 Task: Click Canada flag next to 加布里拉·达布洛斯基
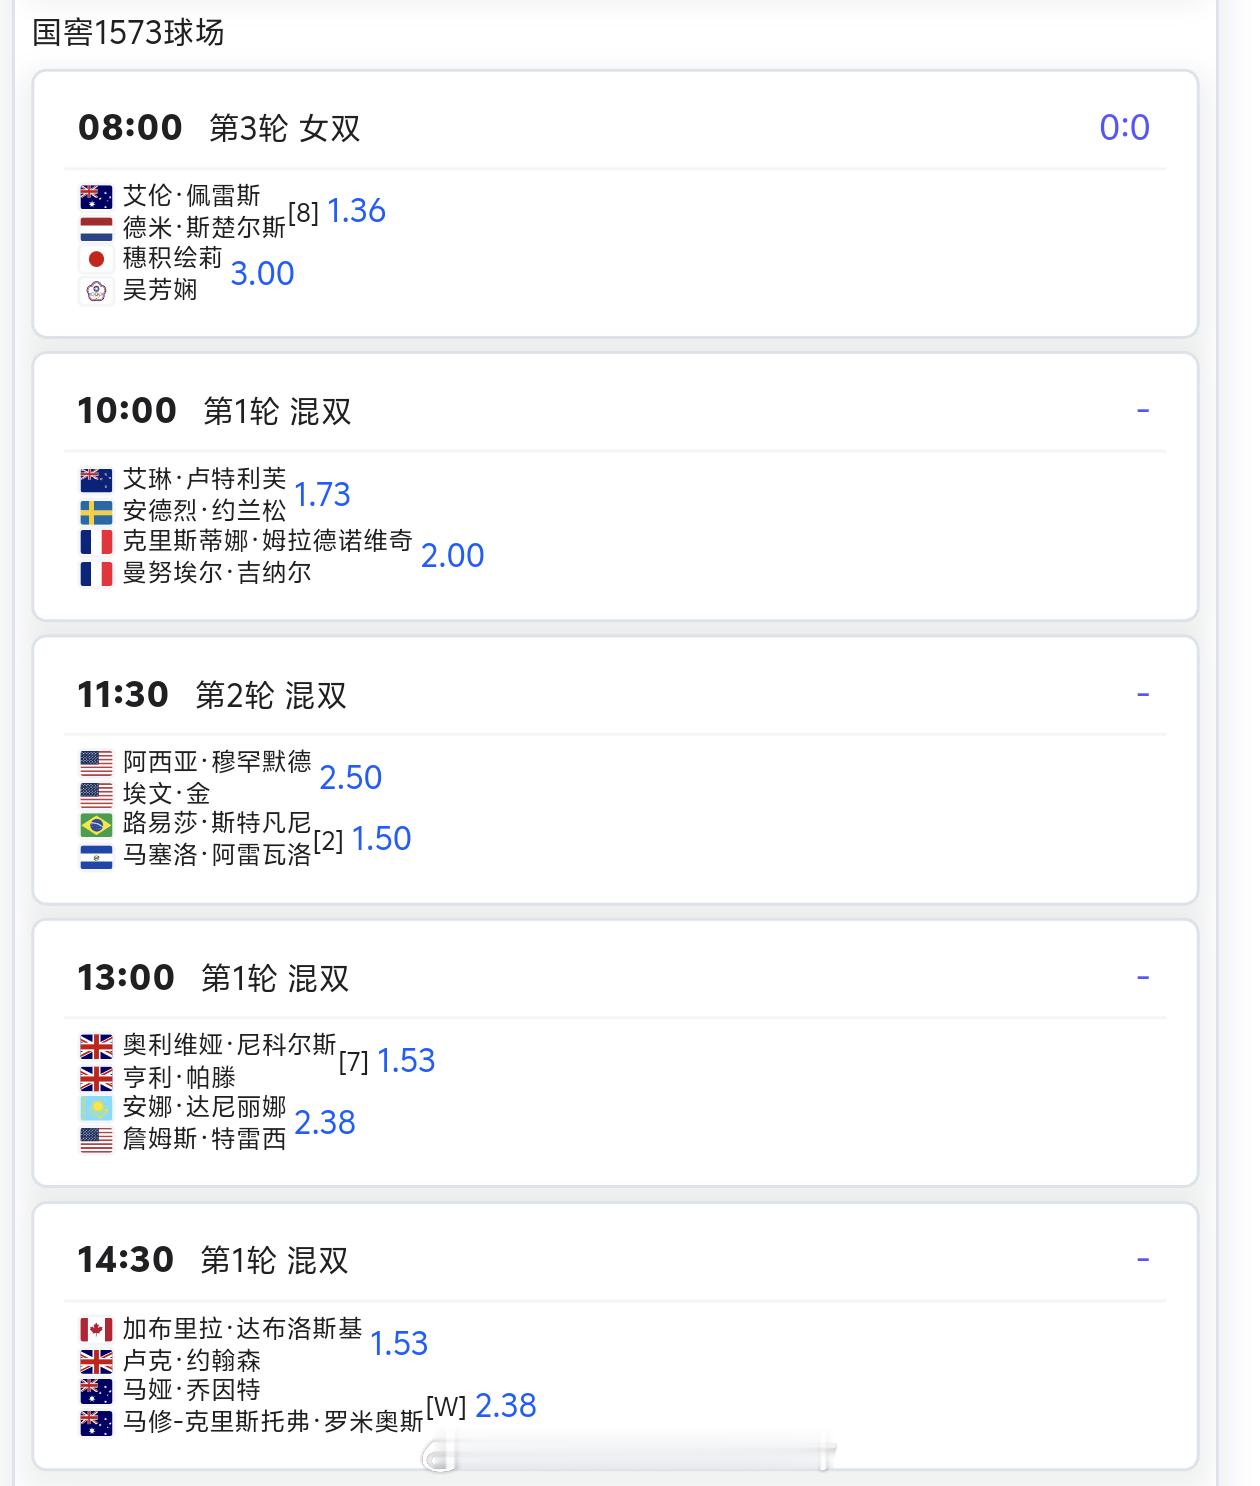pos(96,1330)
